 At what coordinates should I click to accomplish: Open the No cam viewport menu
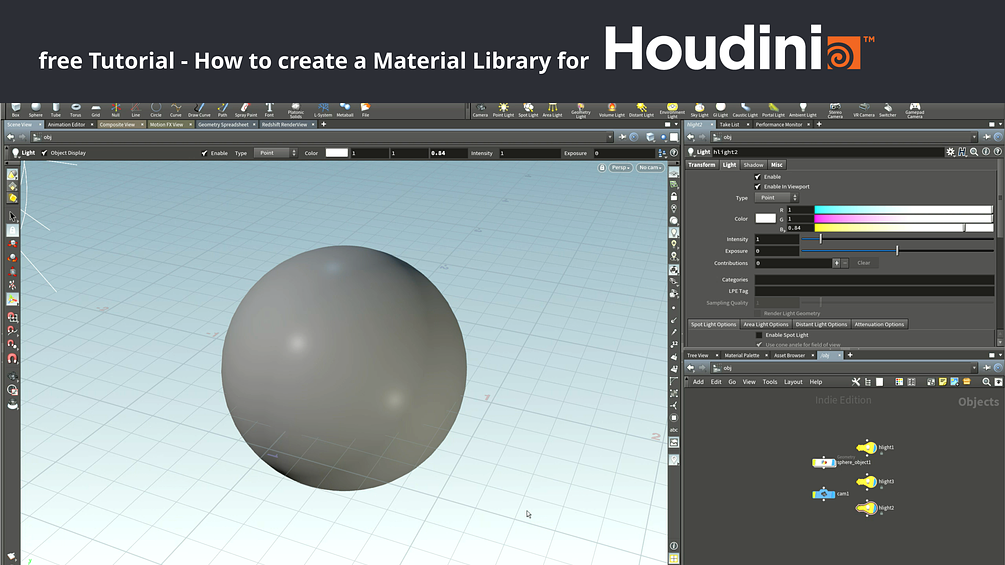click(x=650, y=168)
